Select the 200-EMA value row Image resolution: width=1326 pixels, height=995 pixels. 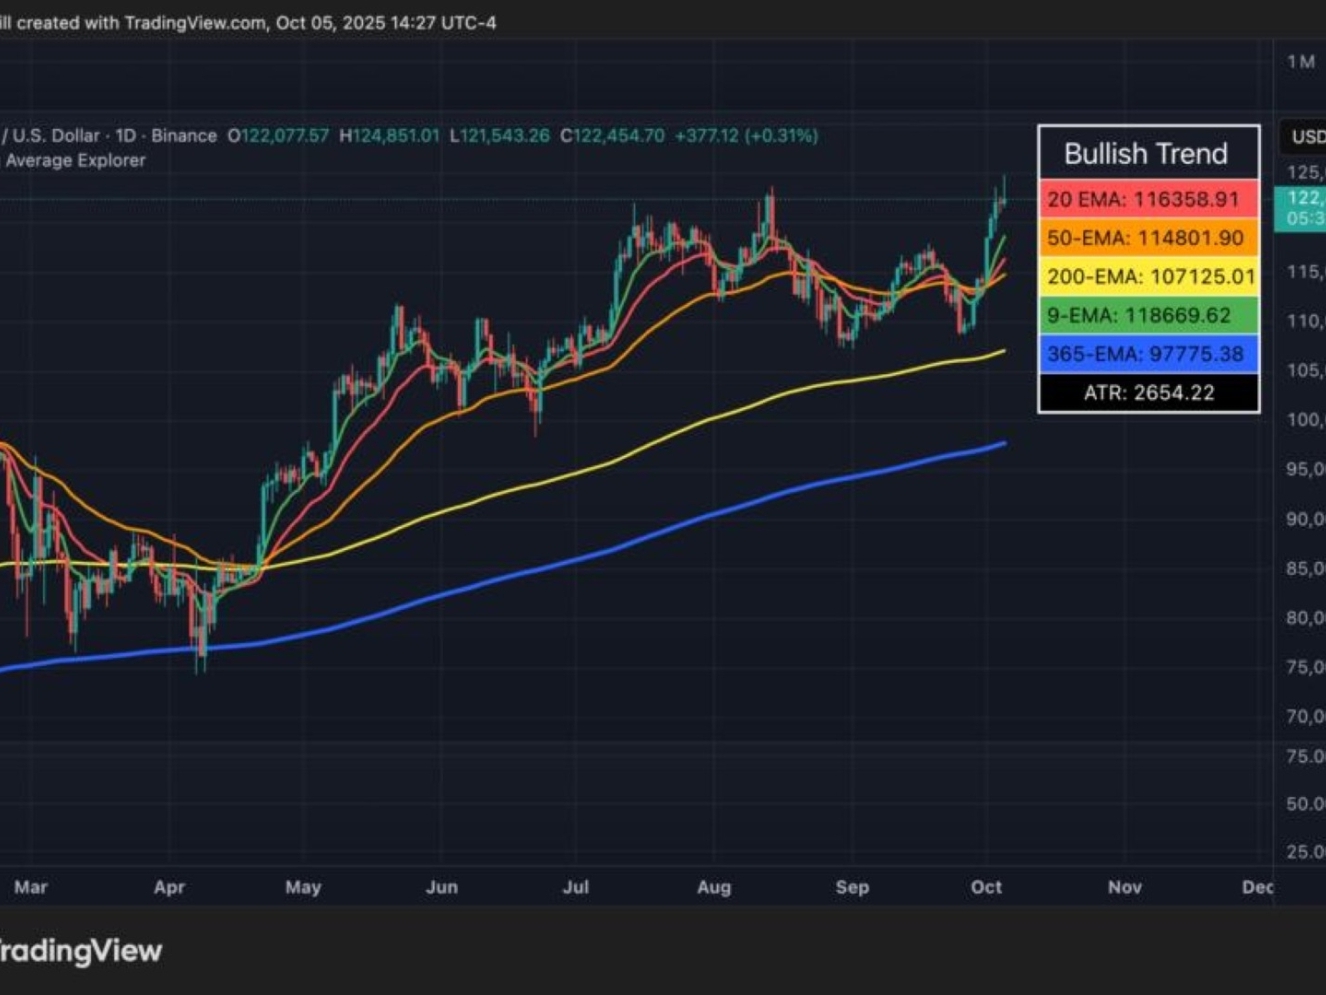click(1147, 276)
